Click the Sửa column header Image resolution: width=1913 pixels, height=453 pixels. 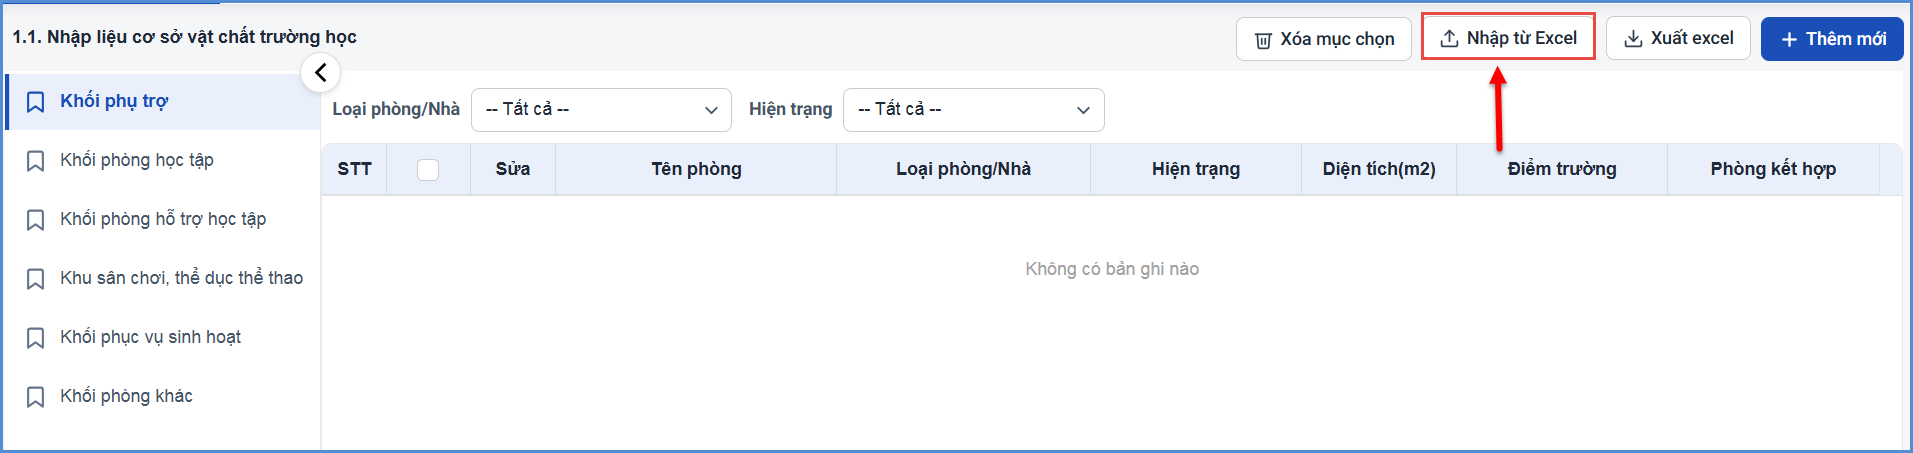pos(513,169)
